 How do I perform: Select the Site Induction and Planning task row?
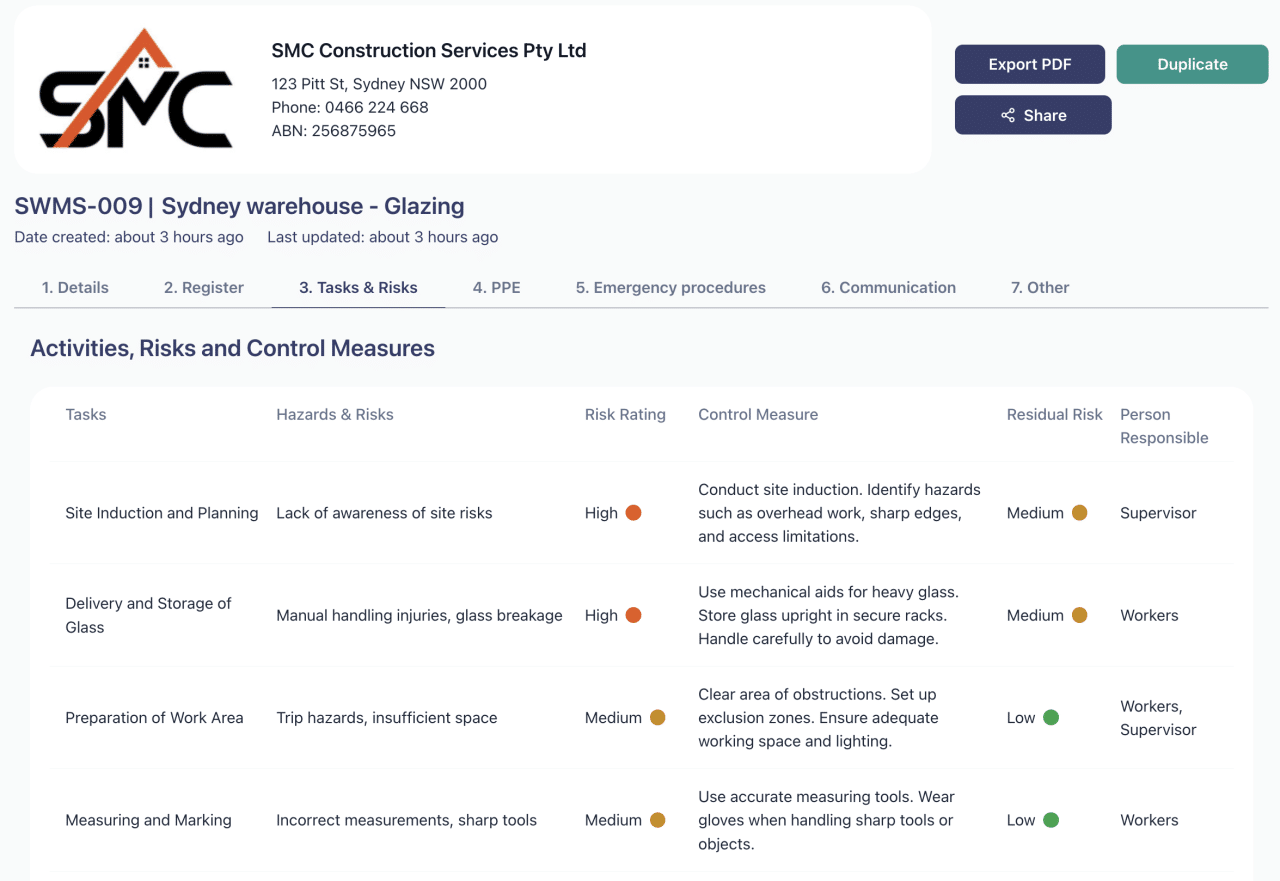click(162, 513)
